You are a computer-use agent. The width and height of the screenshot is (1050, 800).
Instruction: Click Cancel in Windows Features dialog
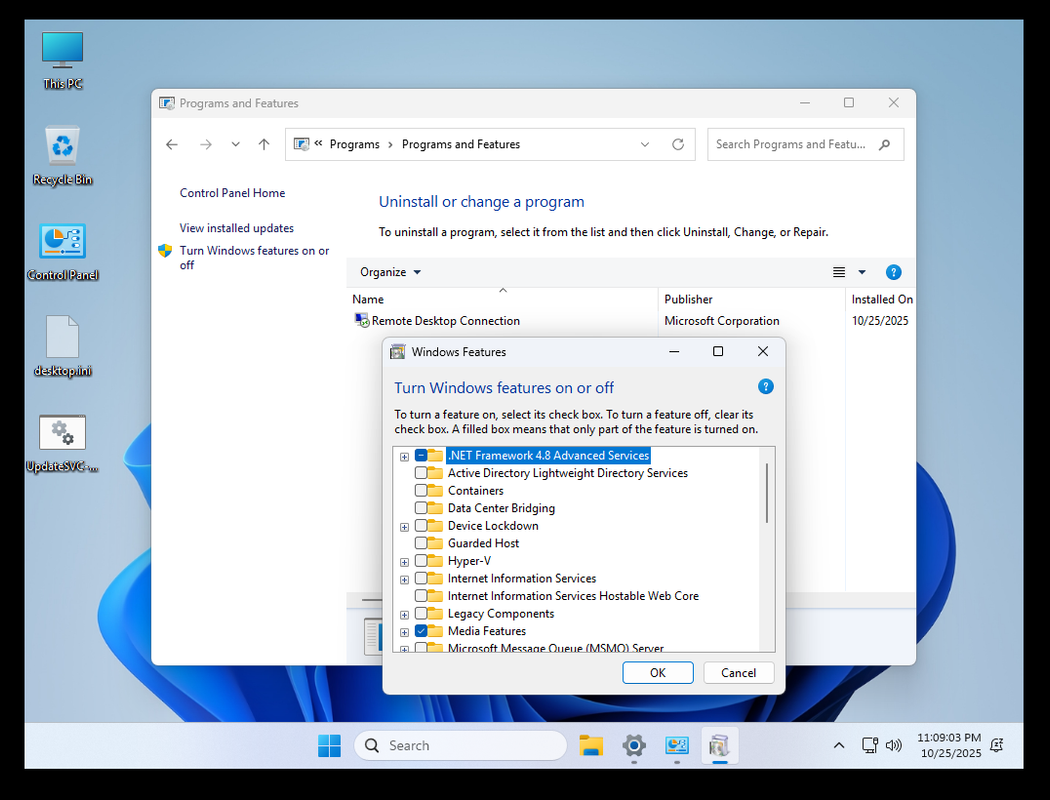739,672
